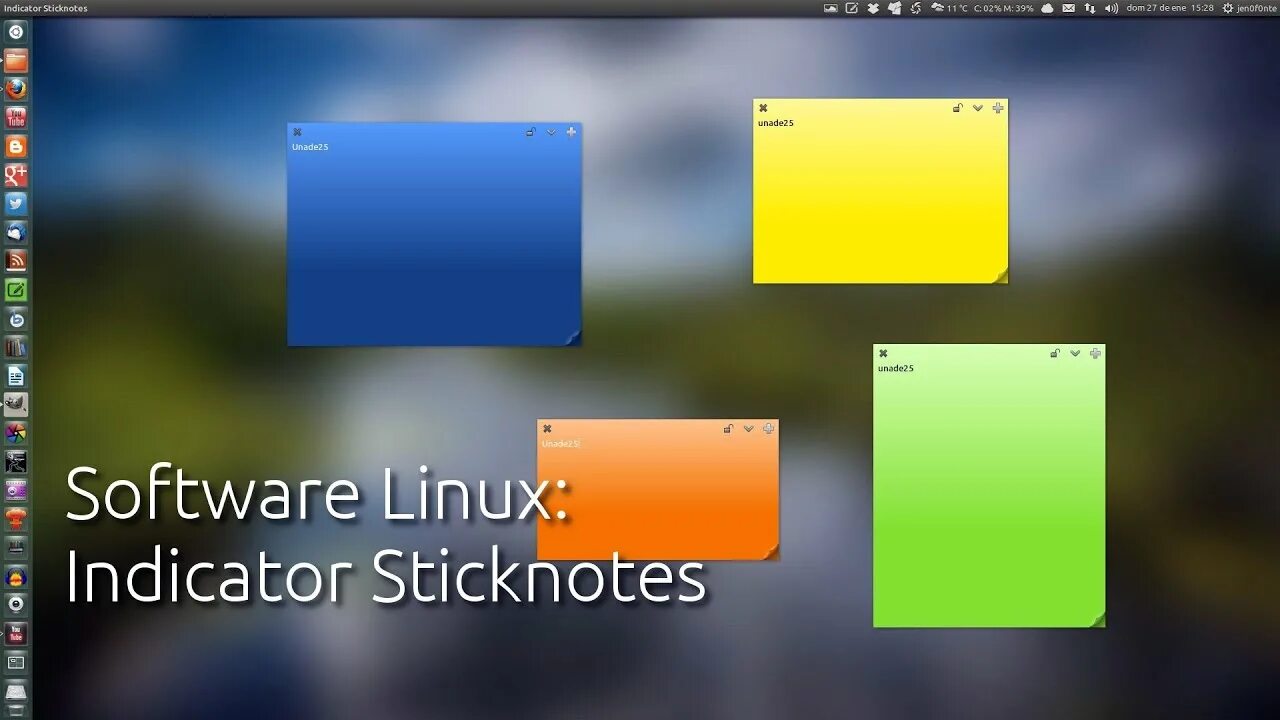Launch LibreOffice Writer from the launcher
Viewport: 1280px width, 720px height.
point(15,376)
